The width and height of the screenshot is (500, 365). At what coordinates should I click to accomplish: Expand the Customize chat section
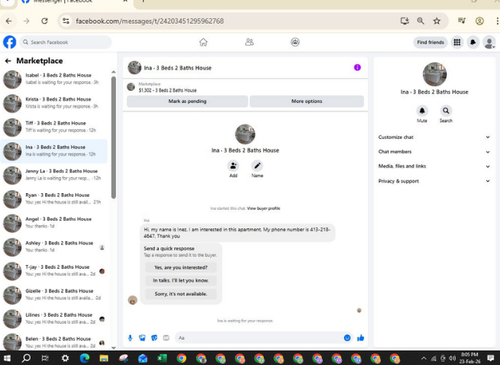coord(434,137)
